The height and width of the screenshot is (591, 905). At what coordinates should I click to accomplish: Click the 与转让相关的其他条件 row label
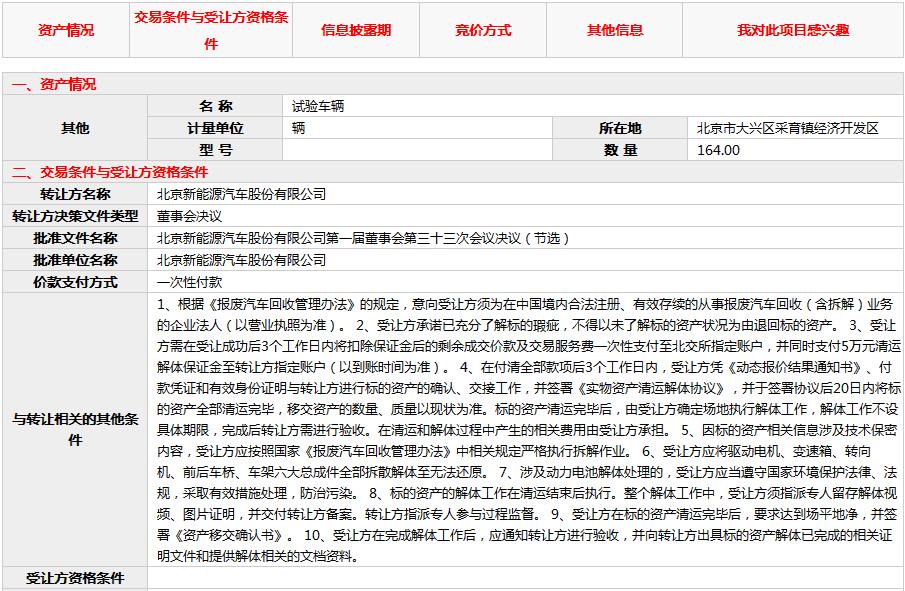click(x=75, y=429)
